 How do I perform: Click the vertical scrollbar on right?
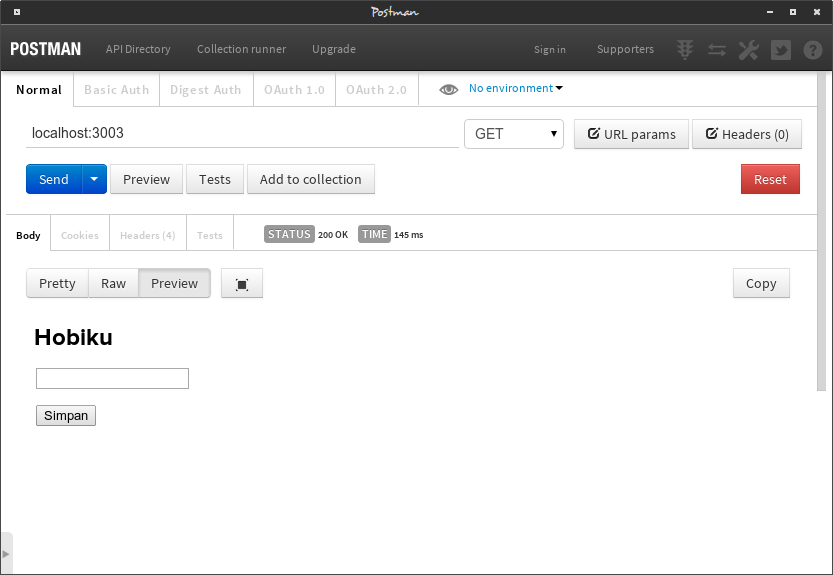pos(822,231)
